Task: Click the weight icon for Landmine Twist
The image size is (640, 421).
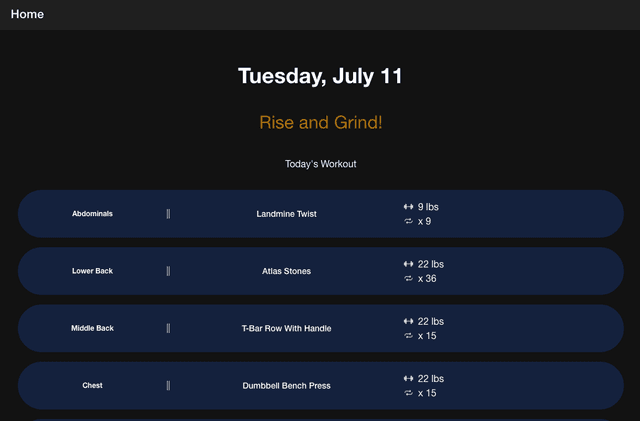Action: click(408, 207)
